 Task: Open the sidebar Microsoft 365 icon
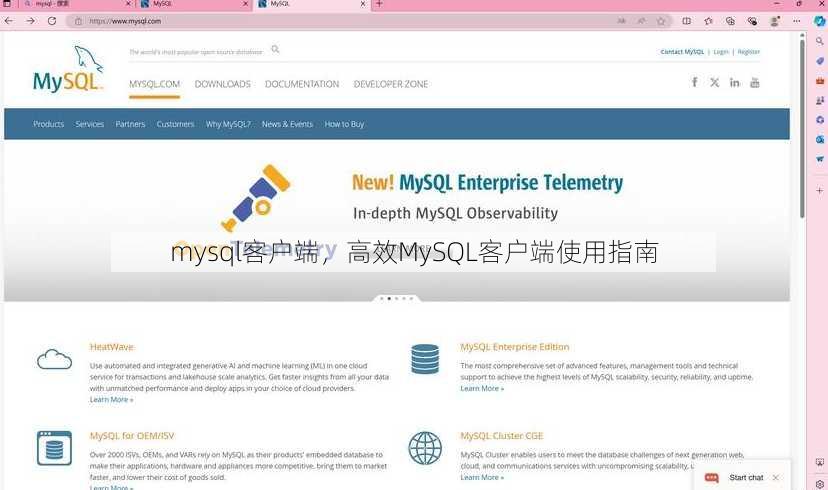point(820,120)
